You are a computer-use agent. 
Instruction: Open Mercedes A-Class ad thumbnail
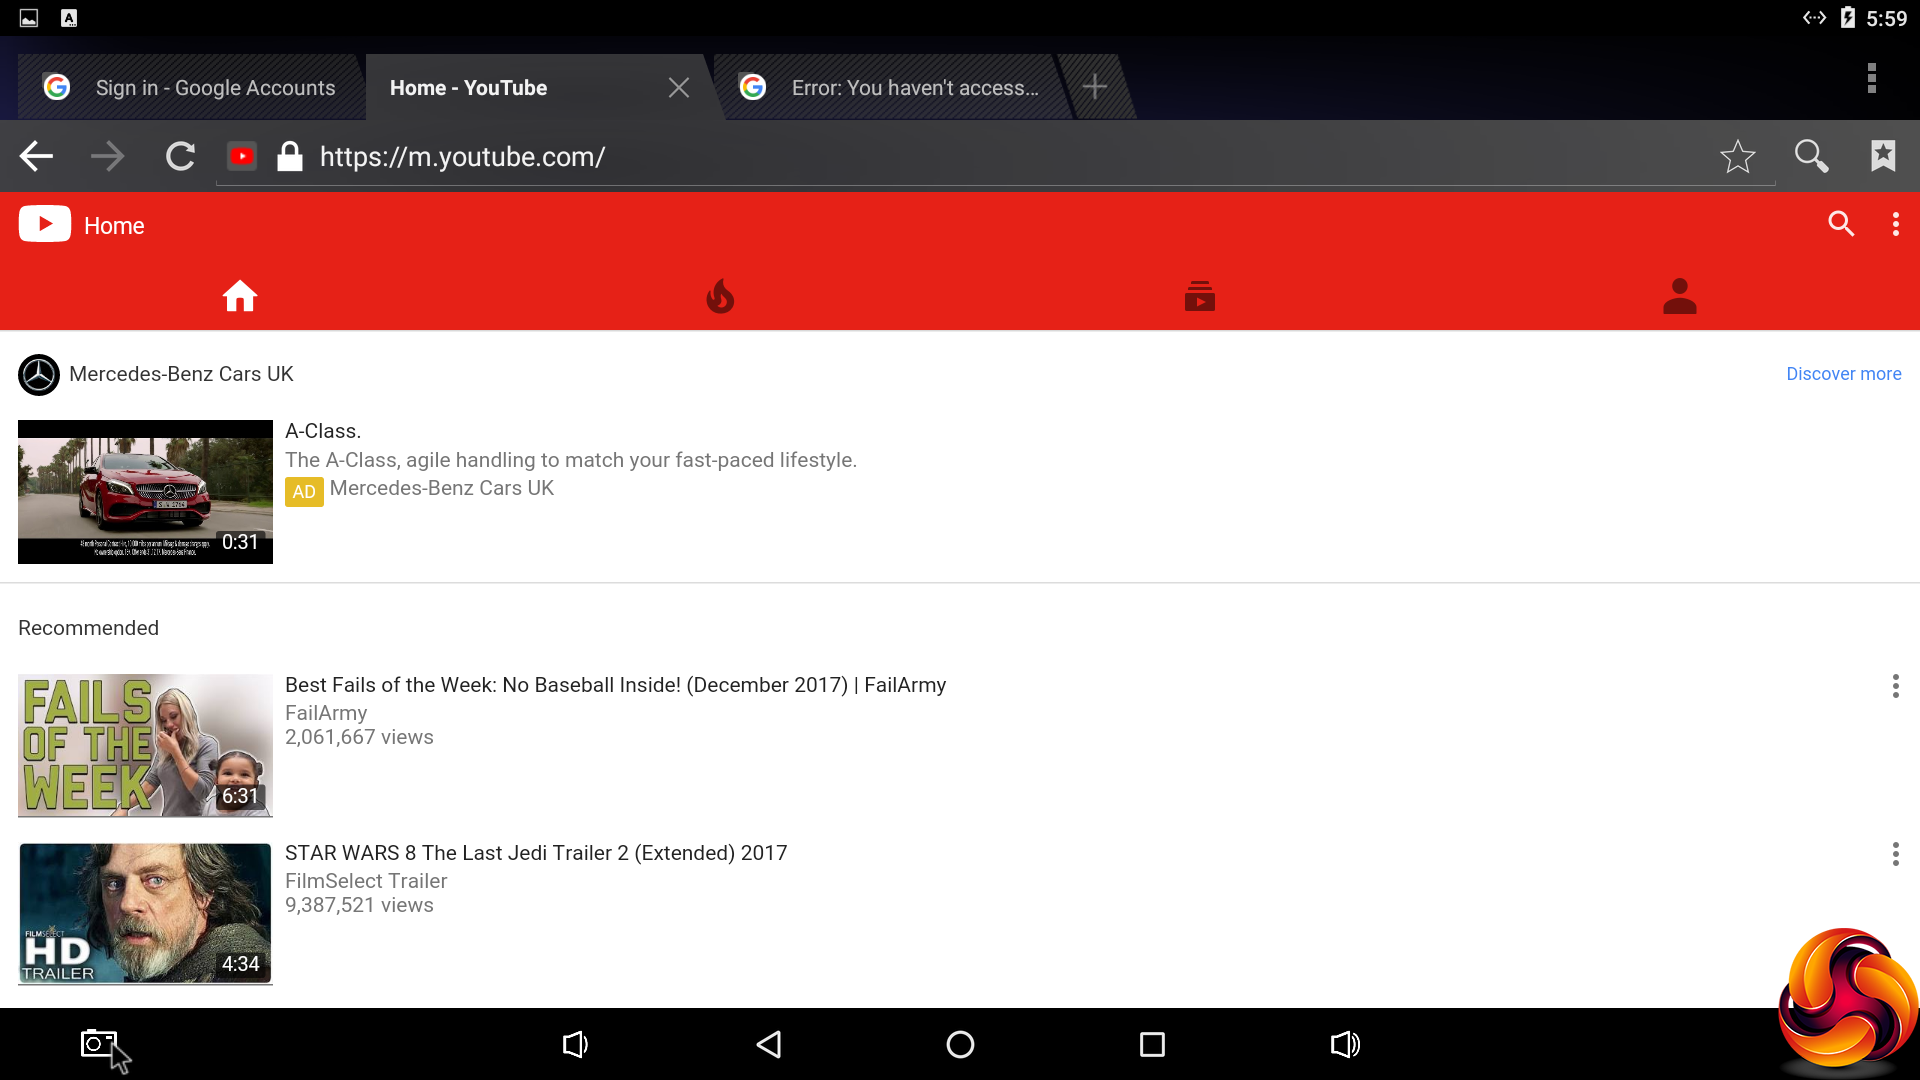click(x=145, y=491)
